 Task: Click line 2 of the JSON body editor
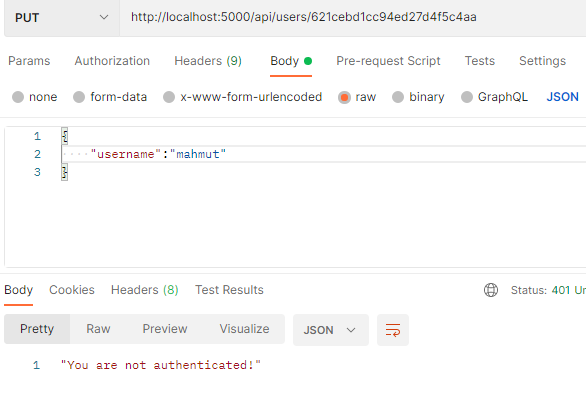[324, 154]
